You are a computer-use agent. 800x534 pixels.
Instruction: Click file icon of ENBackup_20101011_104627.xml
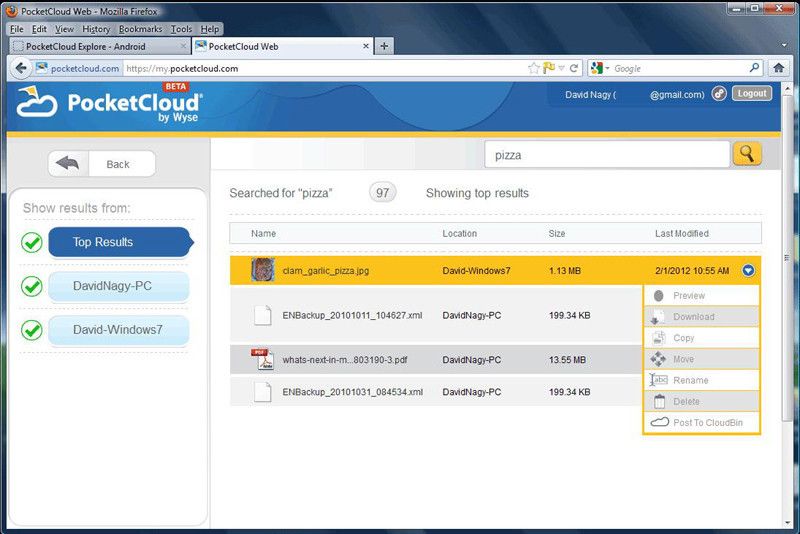pos(263,315)
